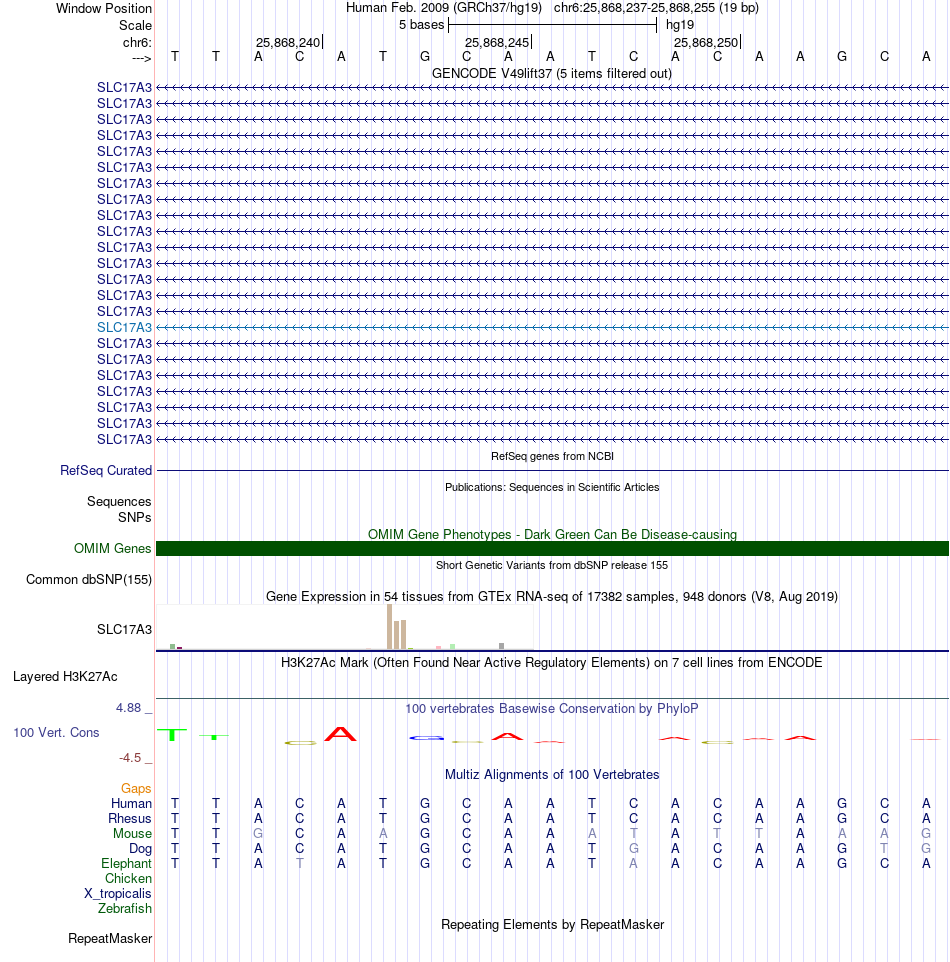Open the H3K27Ac Mark track title
The width and height of the screenshot is (950, 962).
click(x=552, y=663)
